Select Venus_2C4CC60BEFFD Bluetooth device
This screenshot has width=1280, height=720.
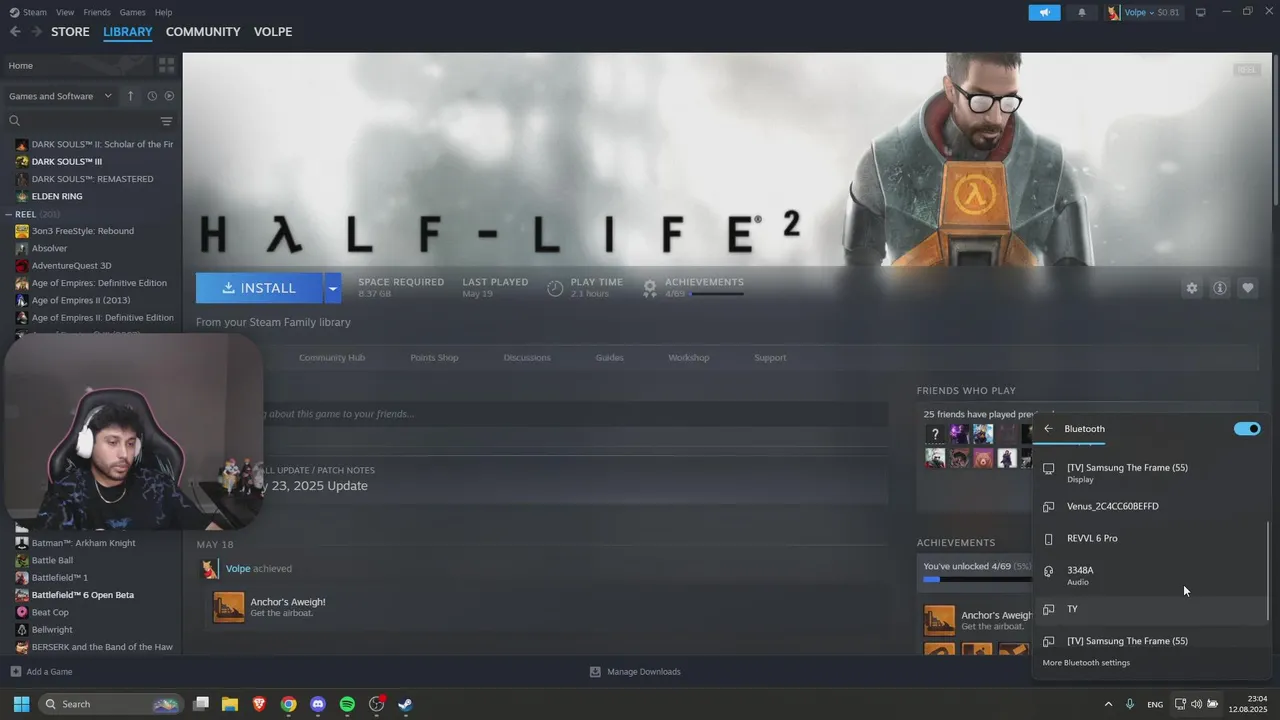coord(1150,506)
